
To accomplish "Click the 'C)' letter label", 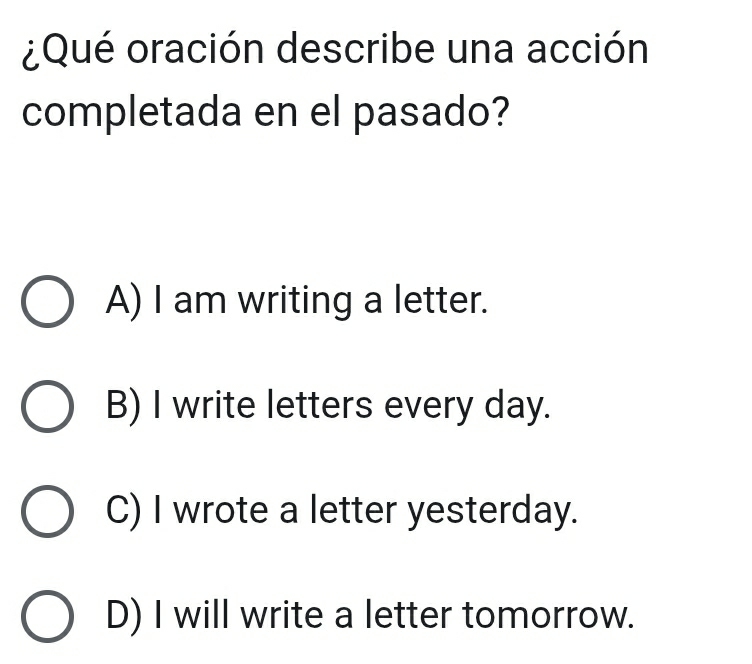I will pos(125,511).
